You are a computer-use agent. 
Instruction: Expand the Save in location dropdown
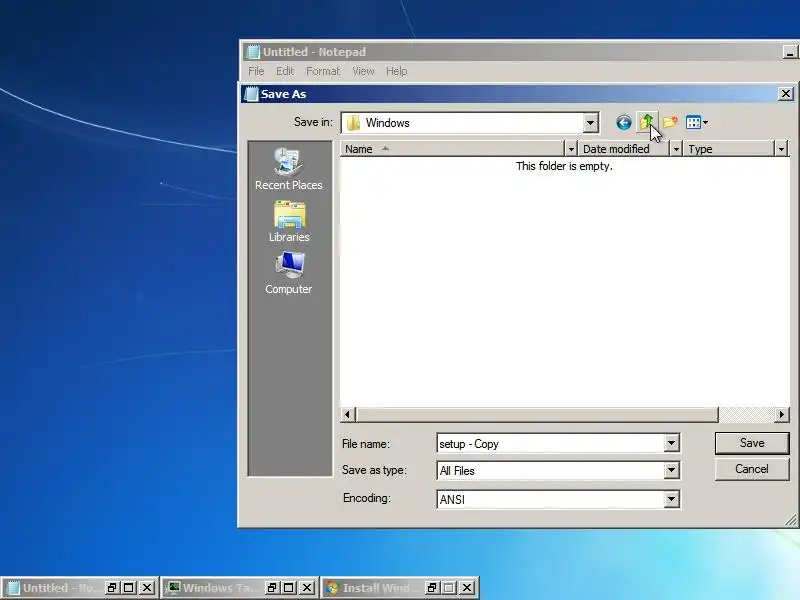pyautogui.click(x=590, y=123)
